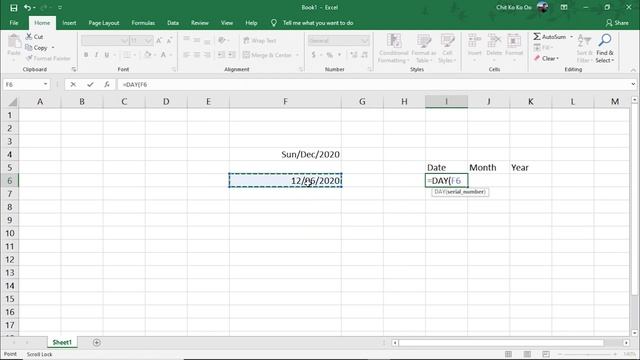The height and width of the screenshot is (360, 640).
Task: Click the Find & Select magnifier
Action: (604, 40)
